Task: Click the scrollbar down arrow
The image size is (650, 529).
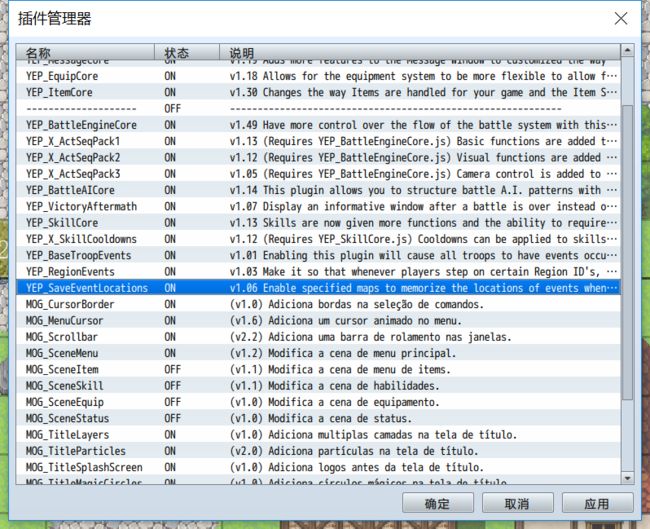Action: point(627,478)
